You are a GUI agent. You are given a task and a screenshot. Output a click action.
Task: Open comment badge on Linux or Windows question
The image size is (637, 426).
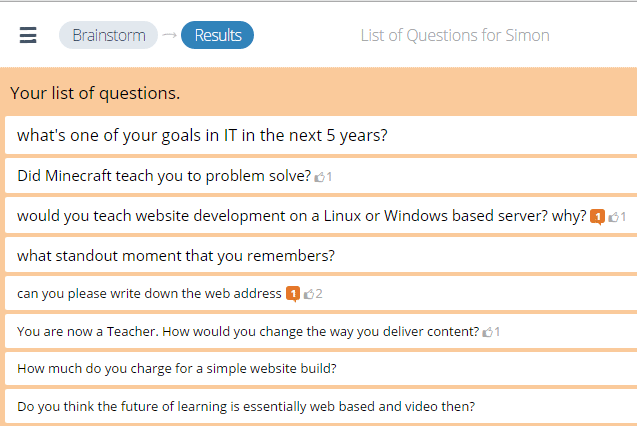[x=597, y=217]
